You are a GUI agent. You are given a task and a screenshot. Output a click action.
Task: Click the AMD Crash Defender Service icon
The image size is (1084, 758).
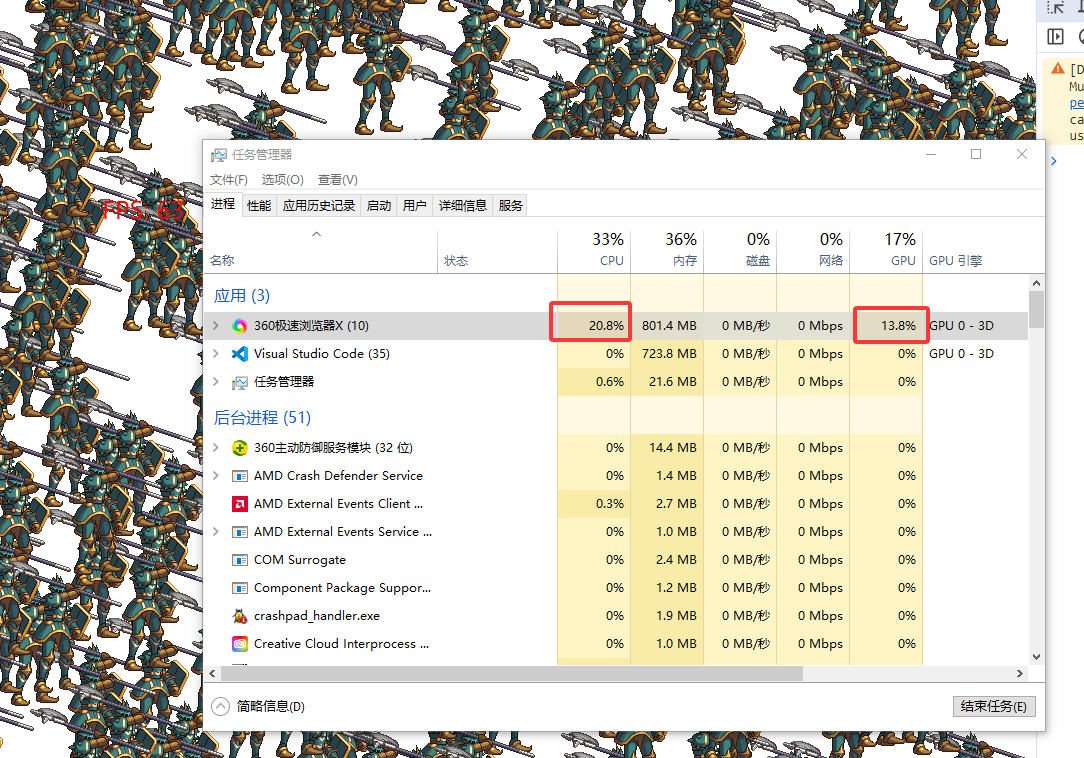pos(240,476)
